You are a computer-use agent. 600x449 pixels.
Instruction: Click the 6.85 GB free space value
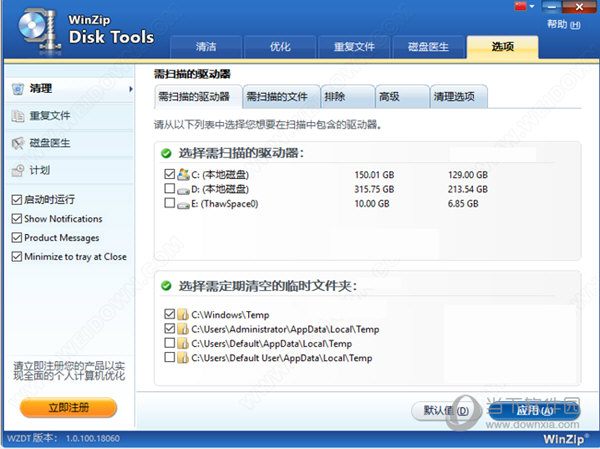[463, 204]
